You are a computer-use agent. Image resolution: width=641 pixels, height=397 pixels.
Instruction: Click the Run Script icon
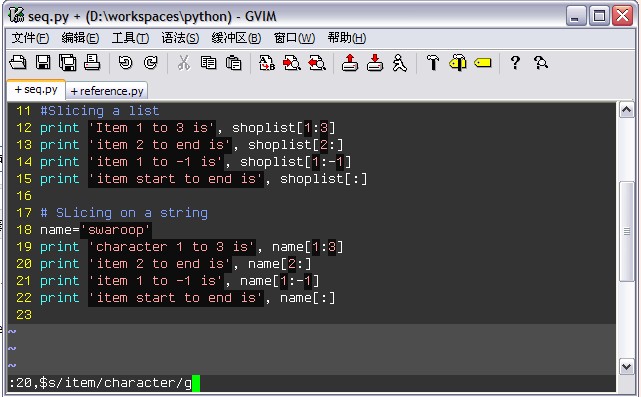coord(400,63)
